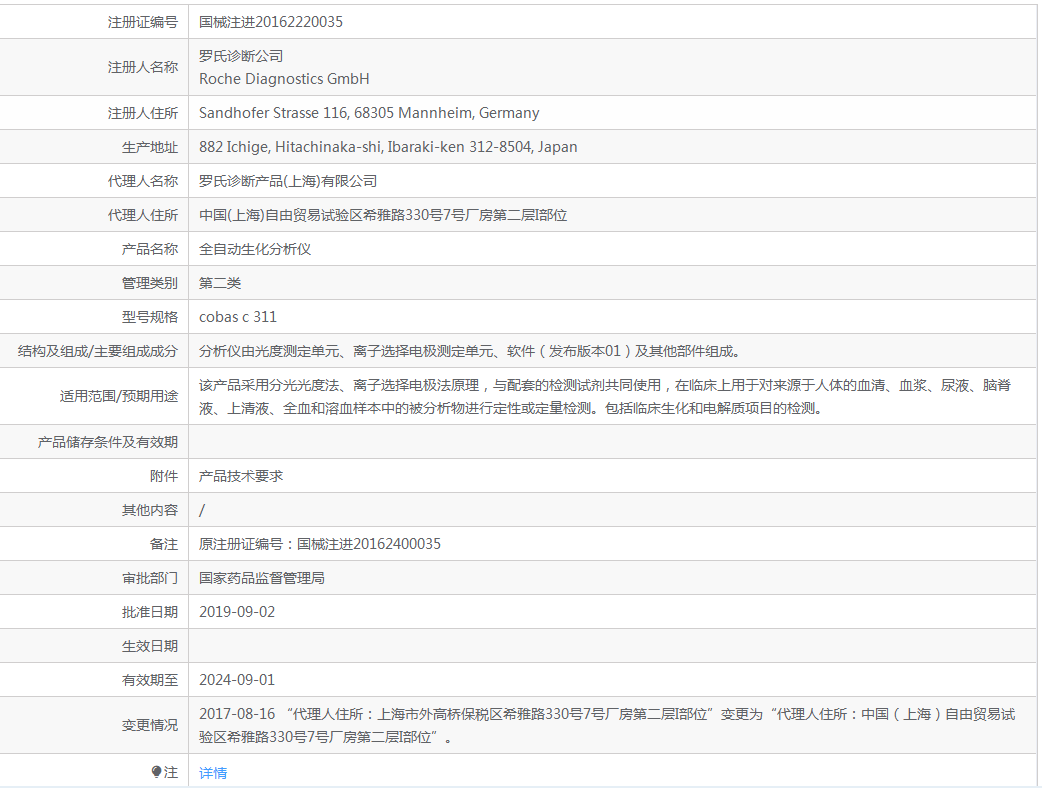
Task: Click the 生产地址 label
Action: point(150,147)
